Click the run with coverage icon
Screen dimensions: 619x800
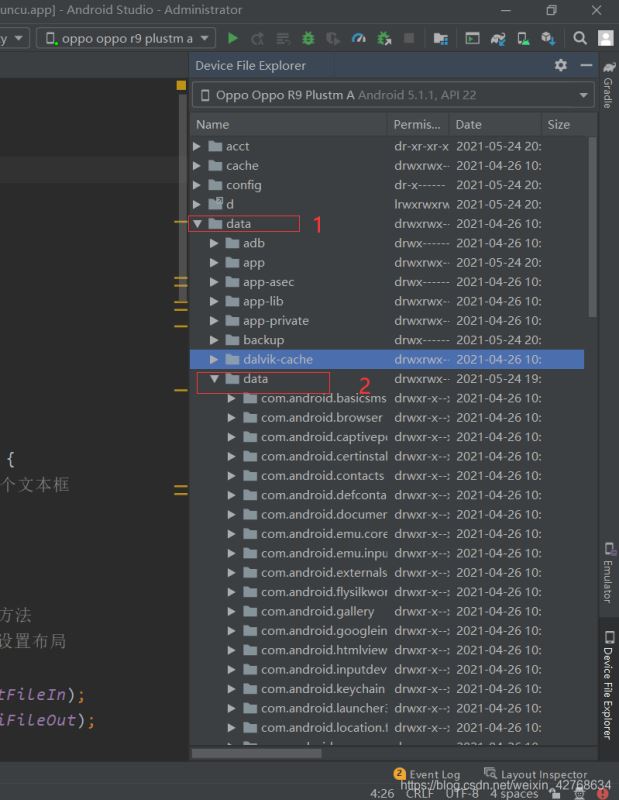[x=333, y=38]
